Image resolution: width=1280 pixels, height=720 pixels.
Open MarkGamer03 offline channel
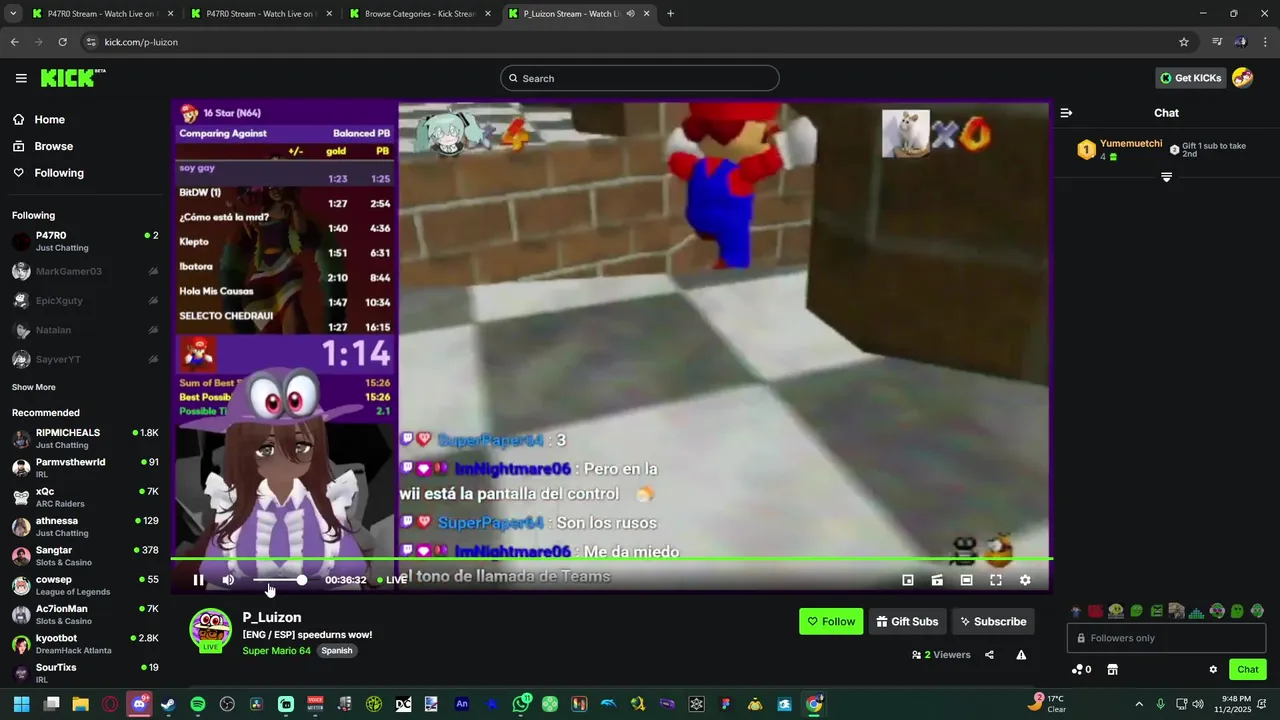[x=85, y=271]
